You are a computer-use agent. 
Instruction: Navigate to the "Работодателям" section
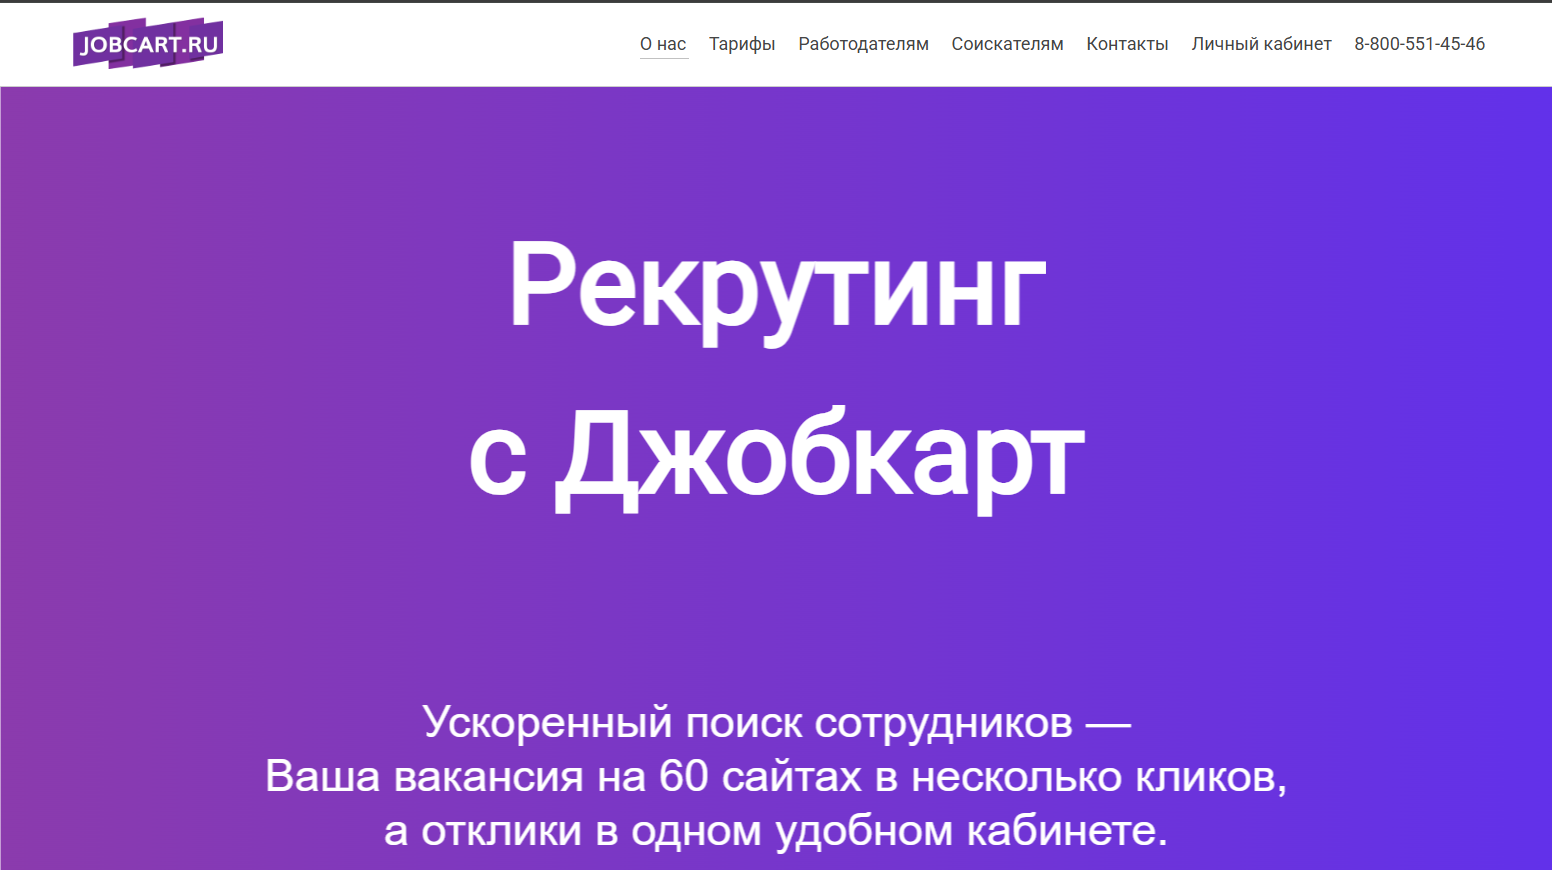click(x=863, y=43)
